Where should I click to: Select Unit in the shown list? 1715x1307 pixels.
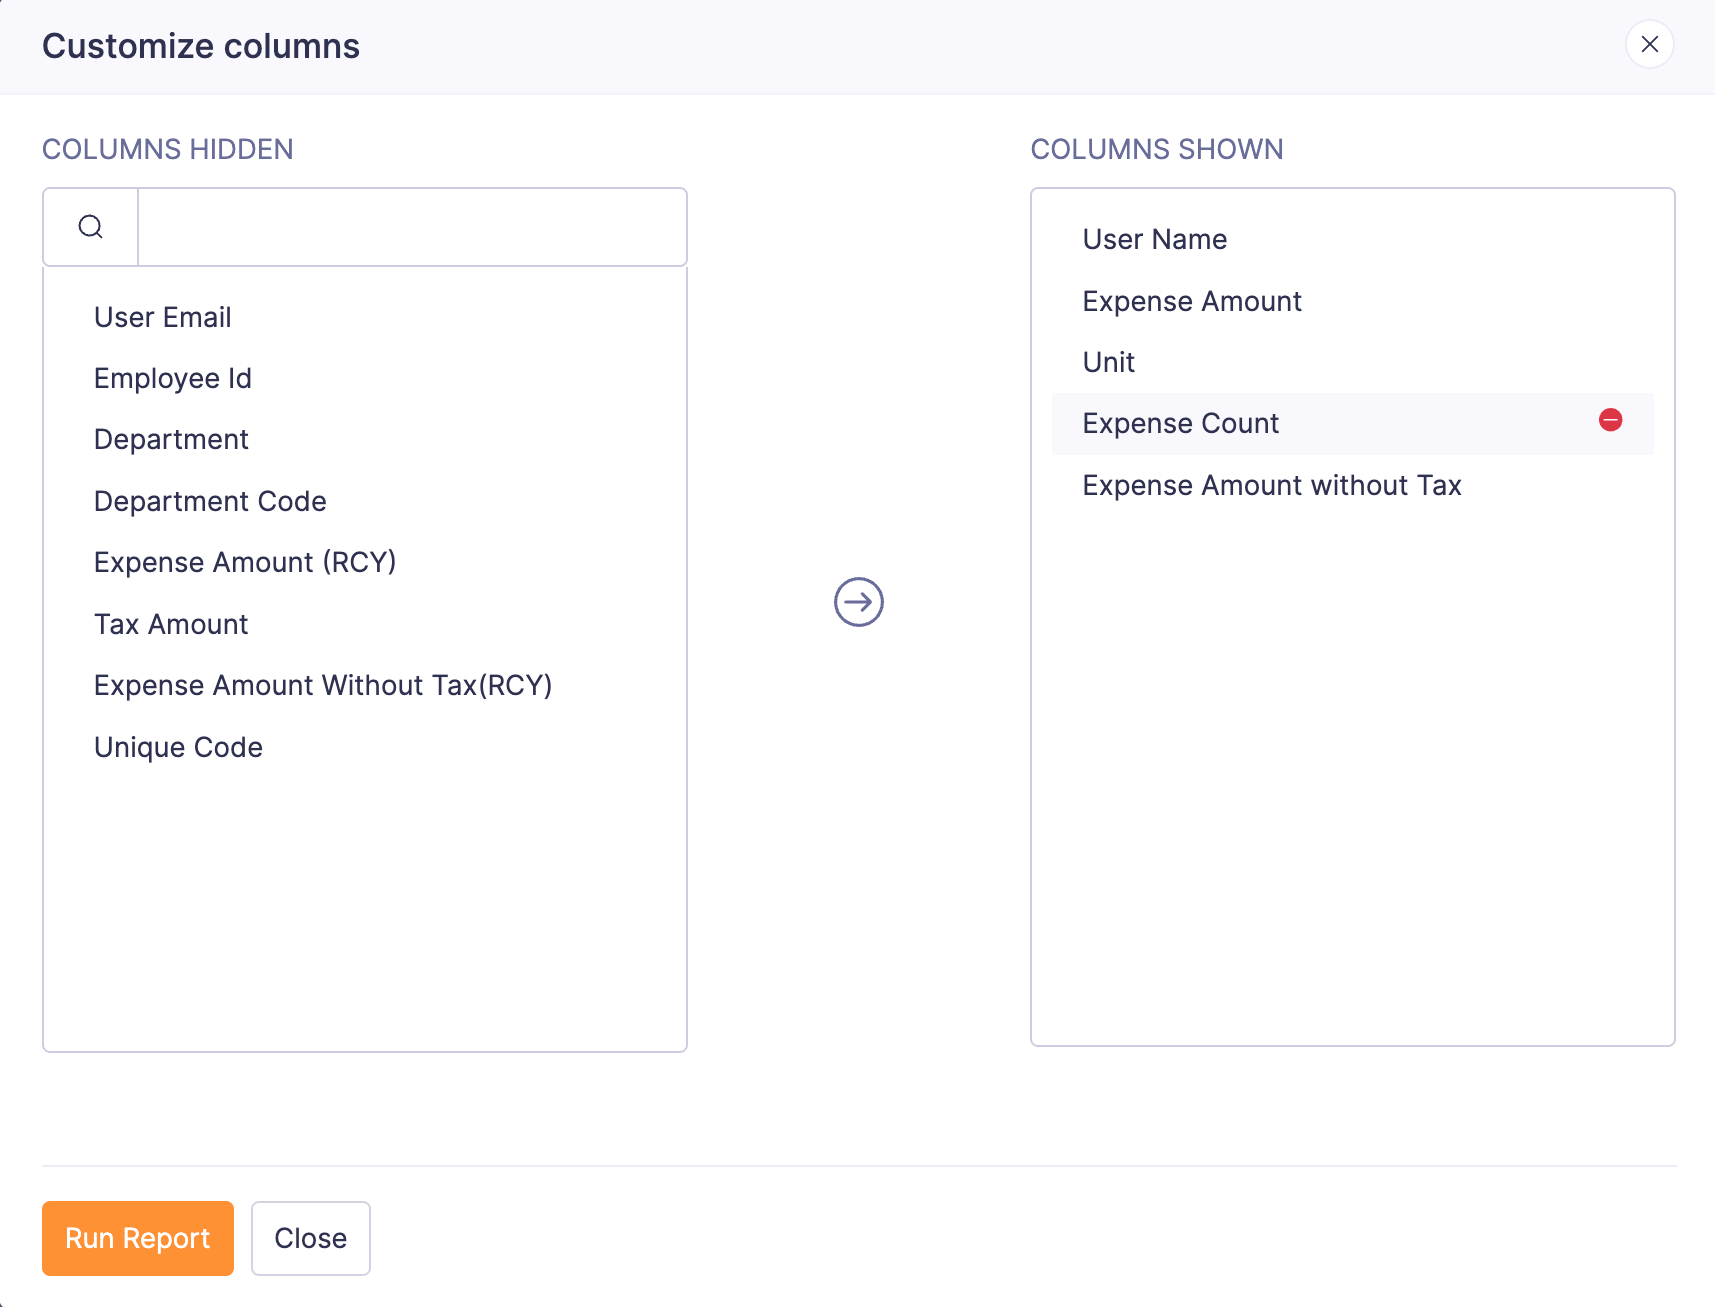click(x=1108, y=362)
